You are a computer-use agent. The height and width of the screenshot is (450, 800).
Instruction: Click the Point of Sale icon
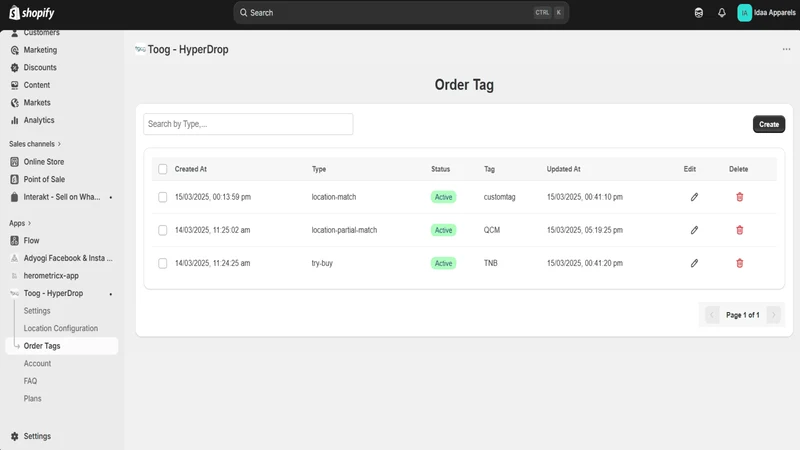point(14,180)
